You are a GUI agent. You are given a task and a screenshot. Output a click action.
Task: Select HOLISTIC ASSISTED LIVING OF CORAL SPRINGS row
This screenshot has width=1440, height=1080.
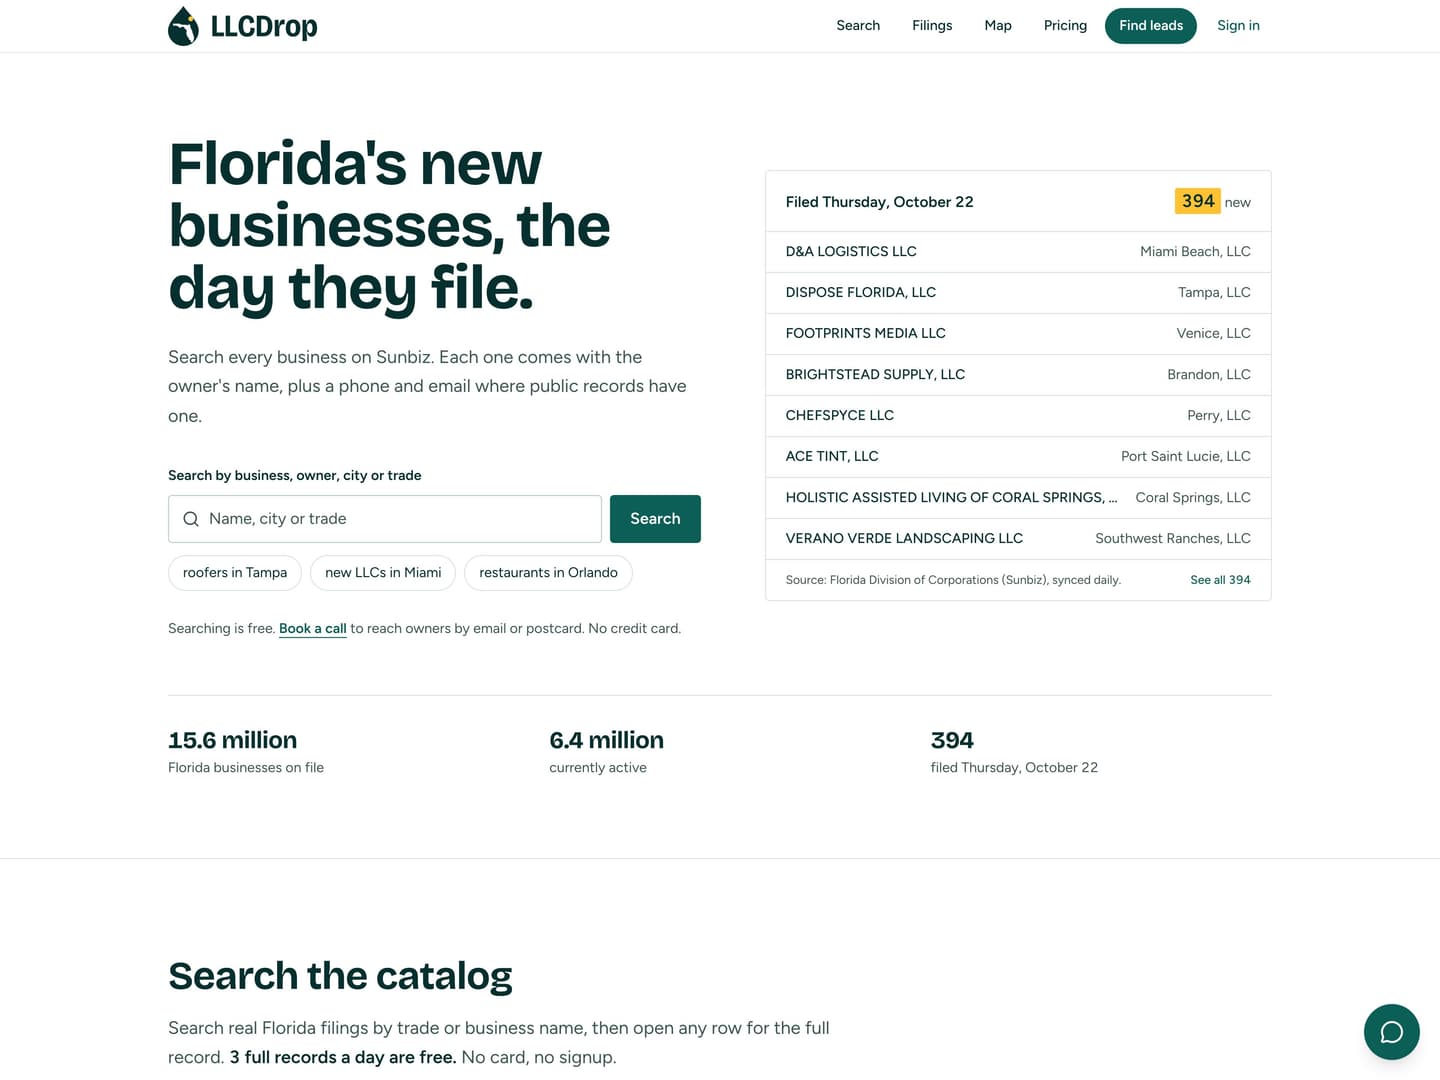point(1018,498)
